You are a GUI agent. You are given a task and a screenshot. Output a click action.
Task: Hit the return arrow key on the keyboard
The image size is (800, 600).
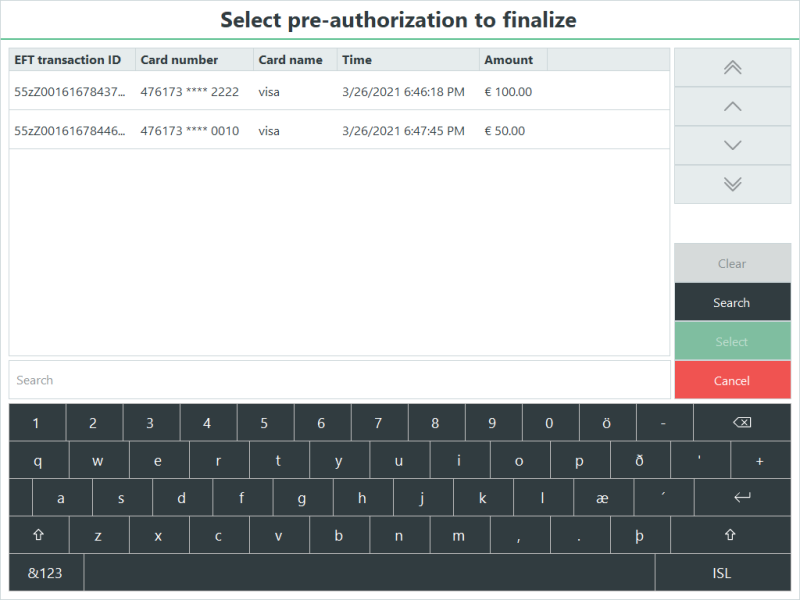pos(742,497)
